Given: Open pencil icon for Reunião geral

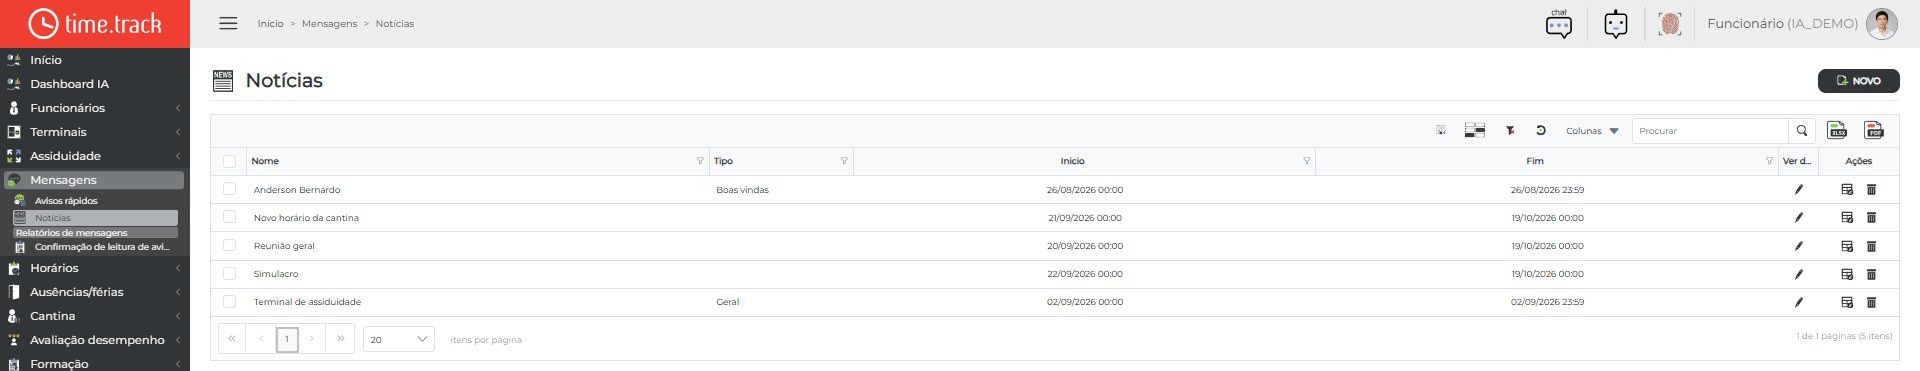Looking at the screenshot, I should coord(1798,245).
